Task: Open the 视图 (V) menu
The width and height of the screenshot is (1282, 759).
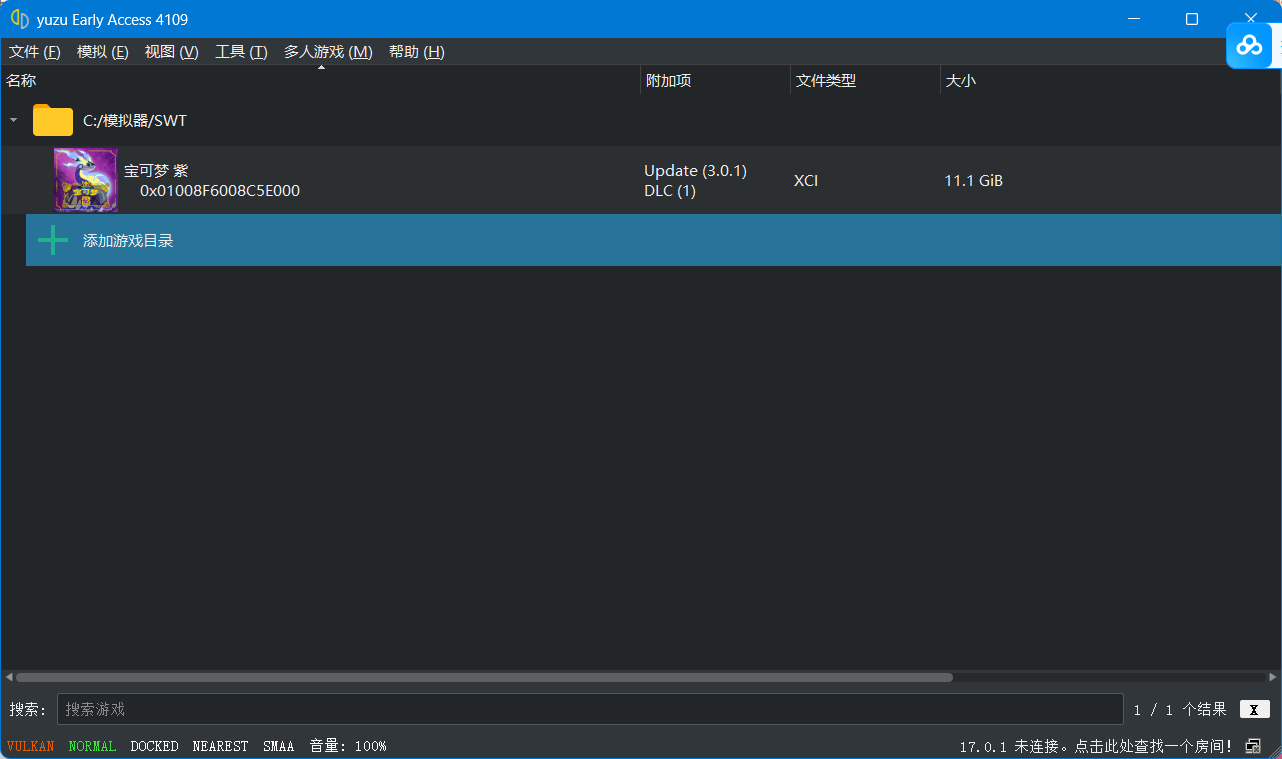Action: pyautogui.click(x=172, y=52)
